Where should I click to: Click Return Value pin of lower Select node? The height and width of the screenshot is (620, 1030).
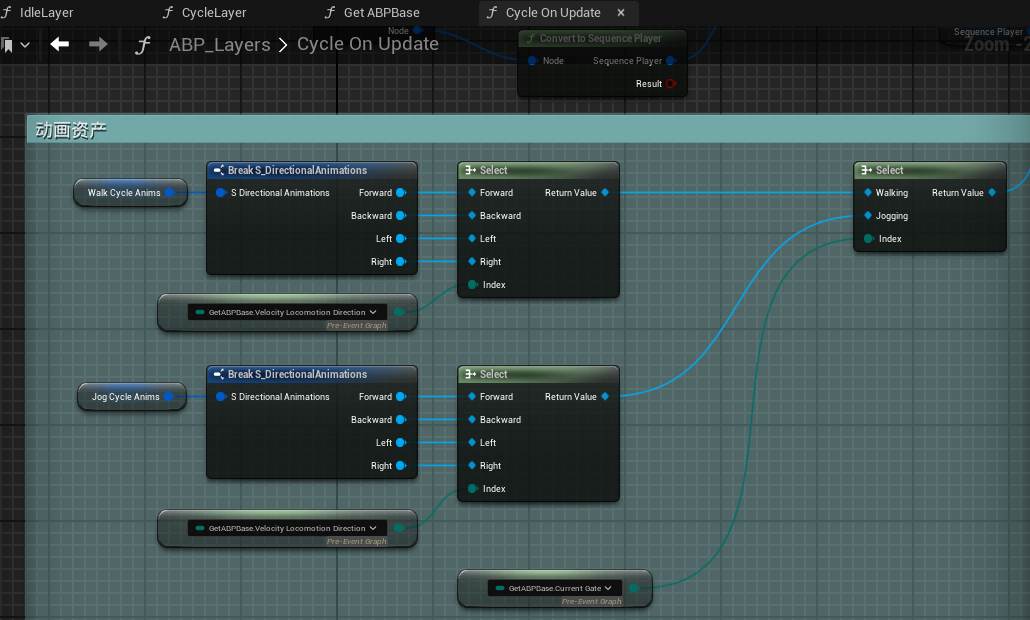(605, 397)
